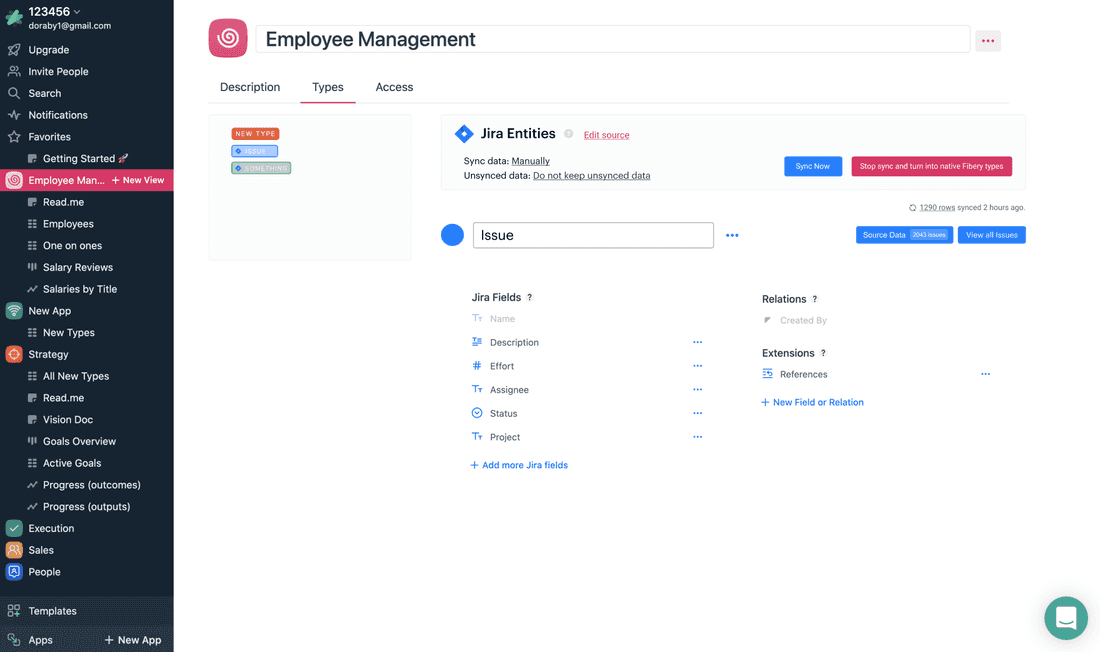Image resolution: width=1100 pixels, height=652 pixels.
Task: Open the Edit source link
Action: click(606, 135)
